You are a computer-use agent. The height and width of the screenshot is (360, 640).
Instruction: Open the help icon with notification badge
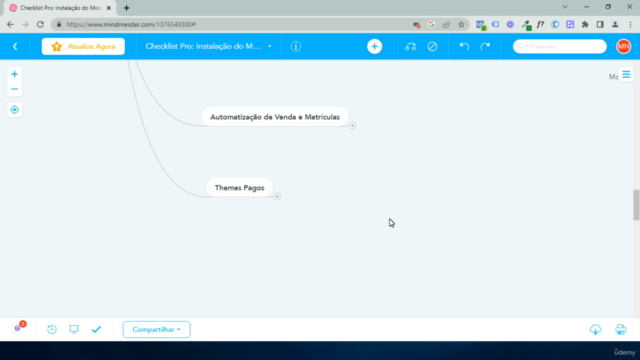[x=18, y=328]
